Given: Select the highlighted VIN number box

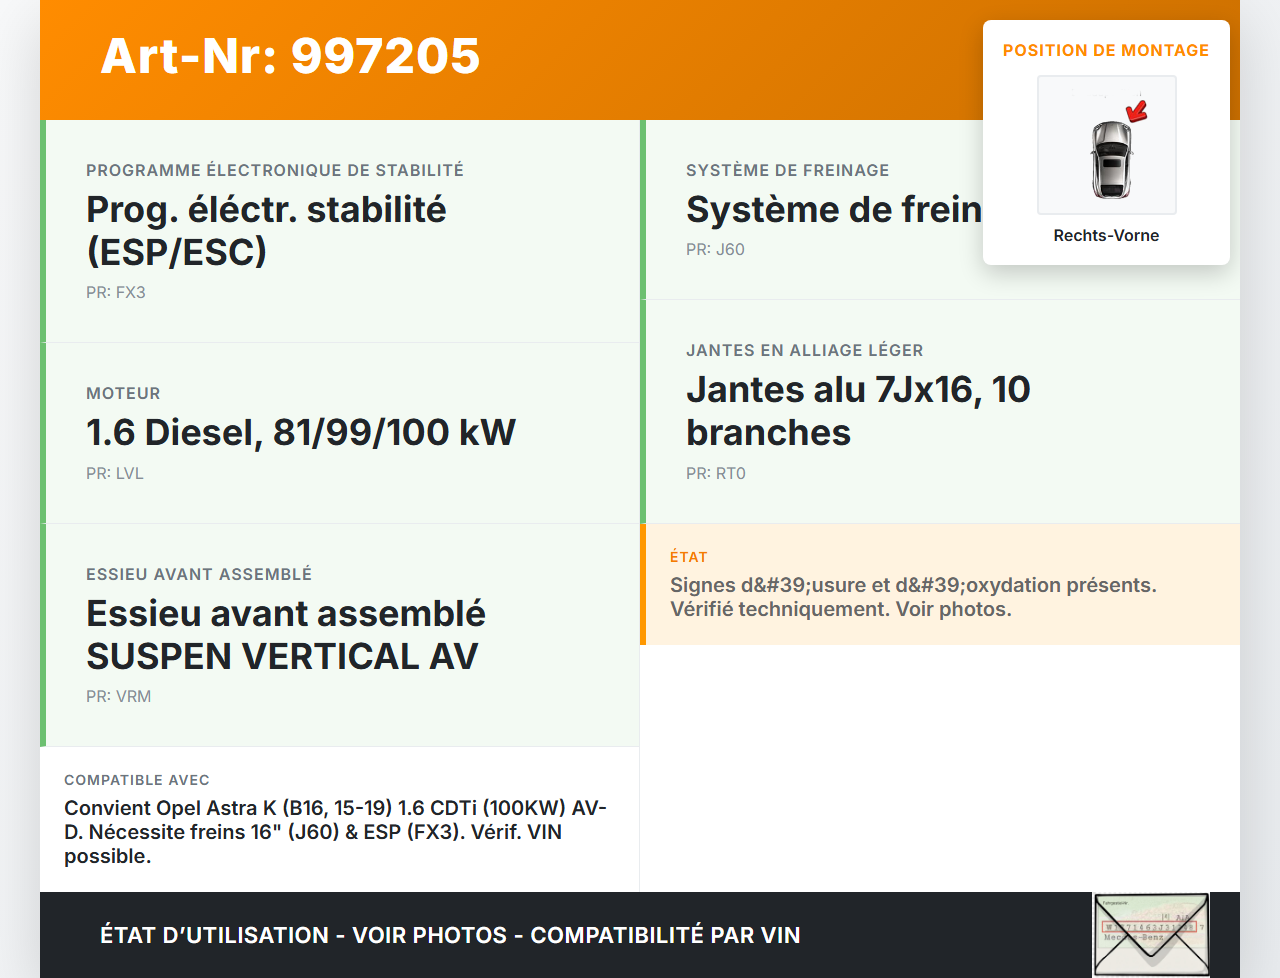Looking at the screenshot, I should pos(1149,929).
